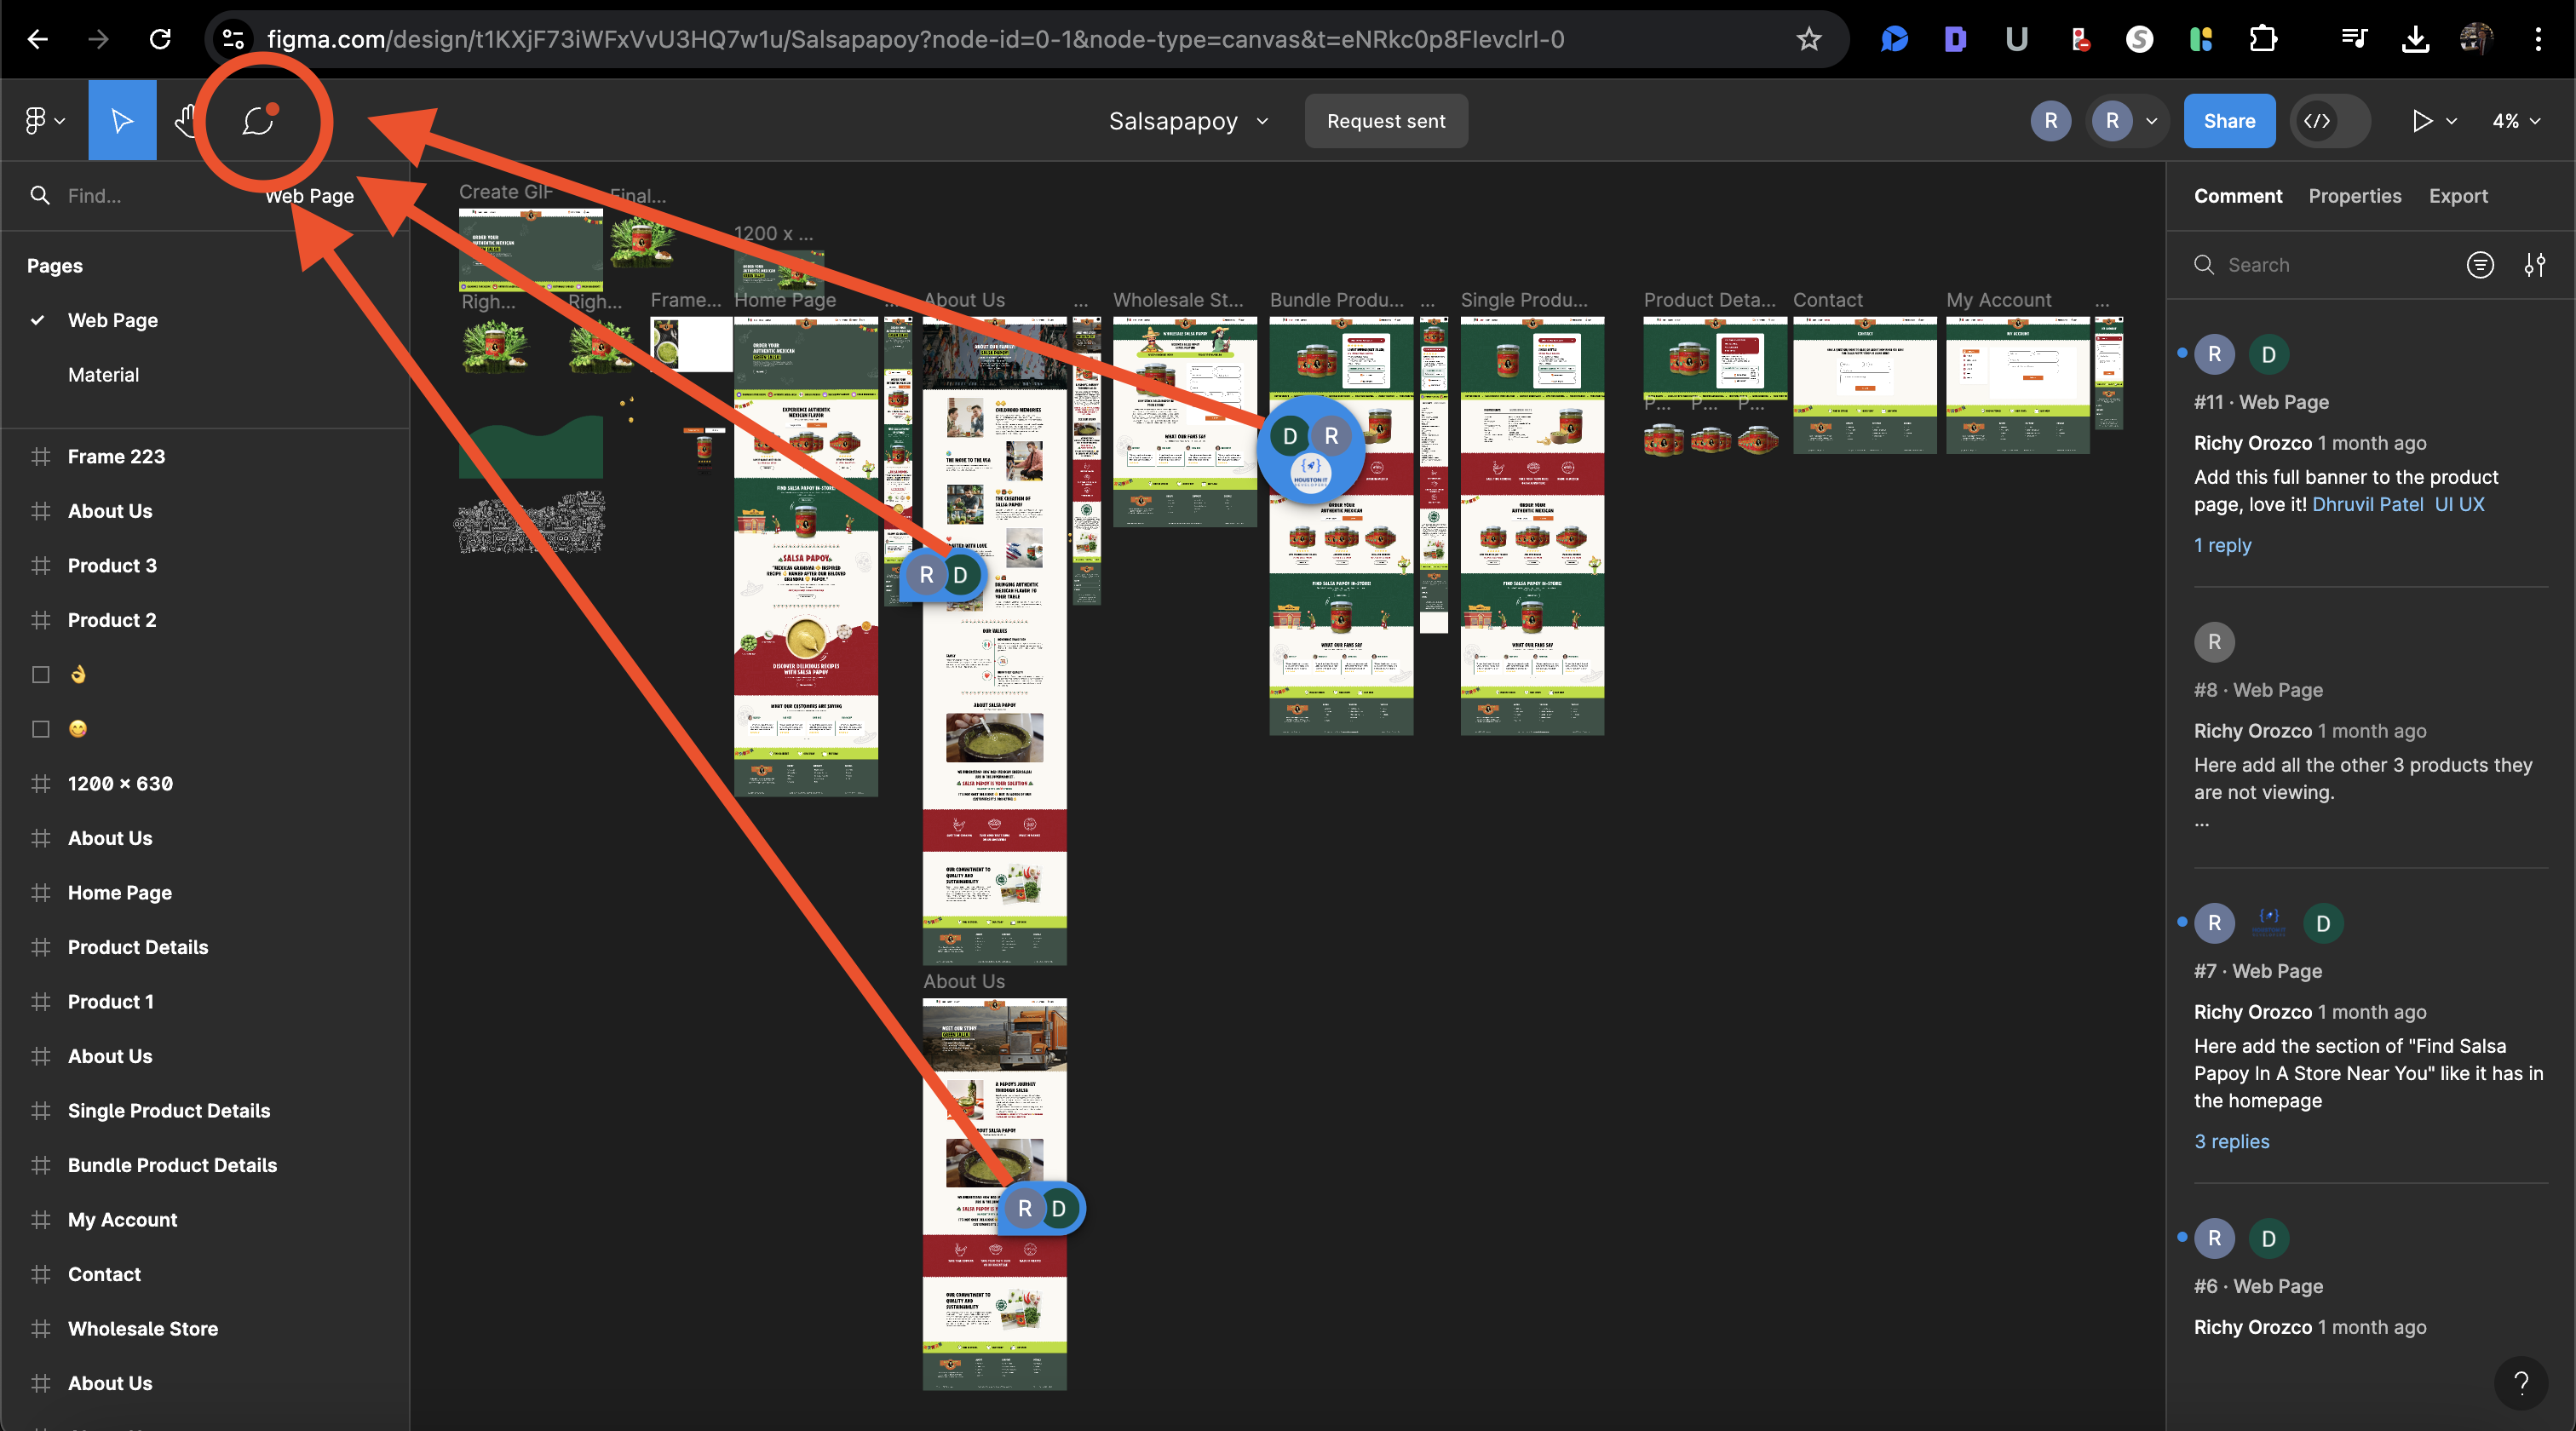The height and width of the screenshot is (1431, 2576).
Task: Click the thumbs-up emoji layer box
Action: point(41,675)
